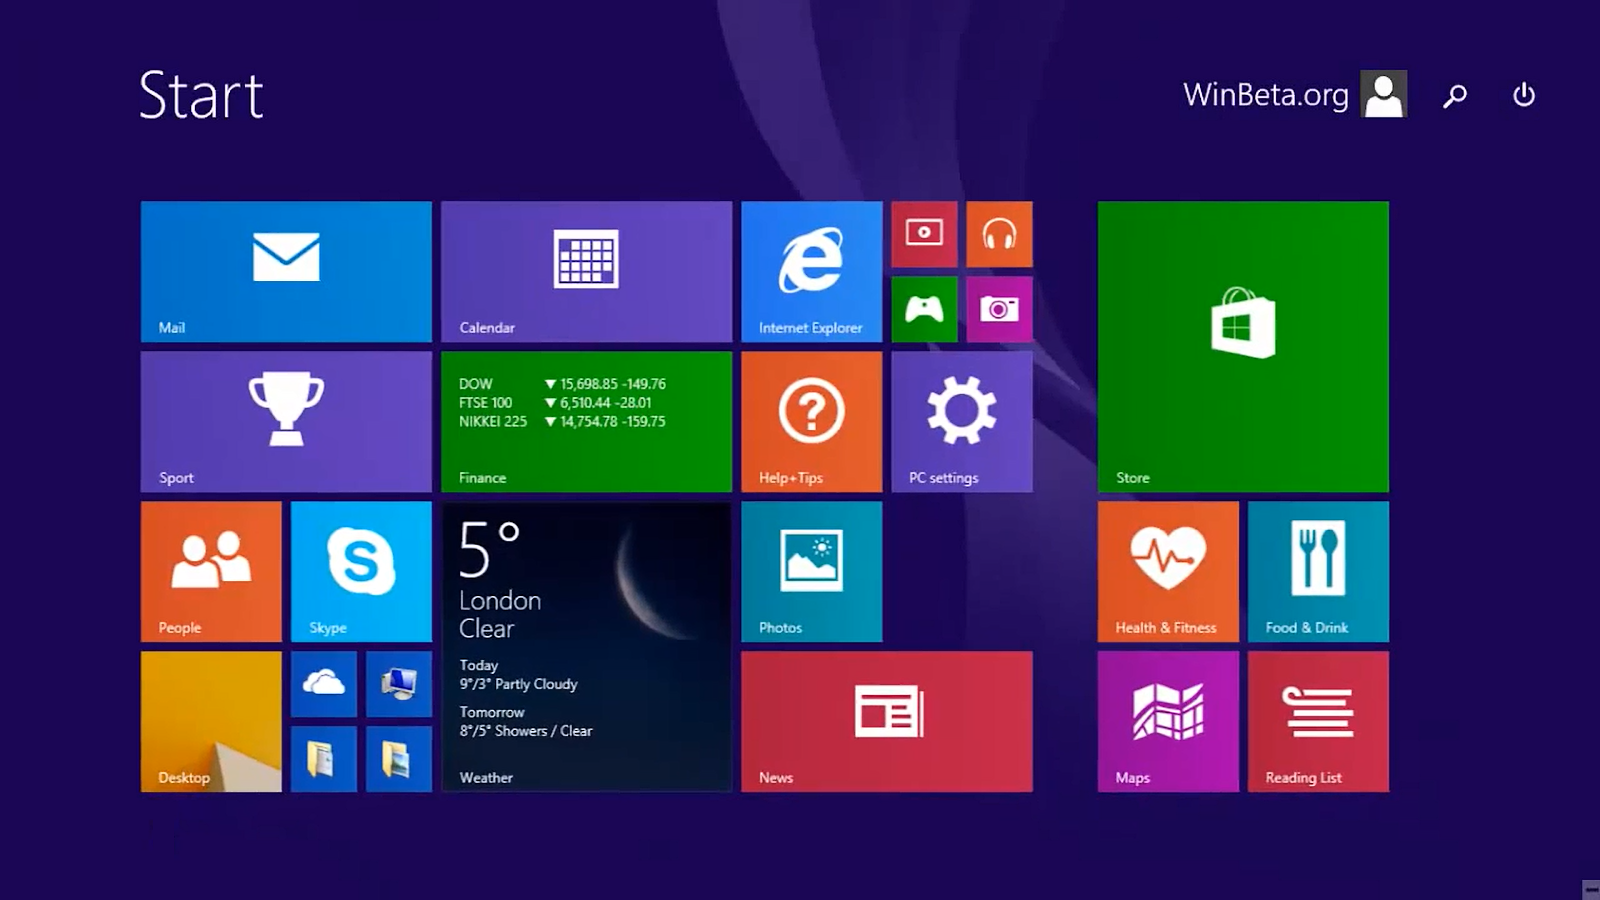
Task: Open the Health & Fitness app
Action: click(1167, 571)
